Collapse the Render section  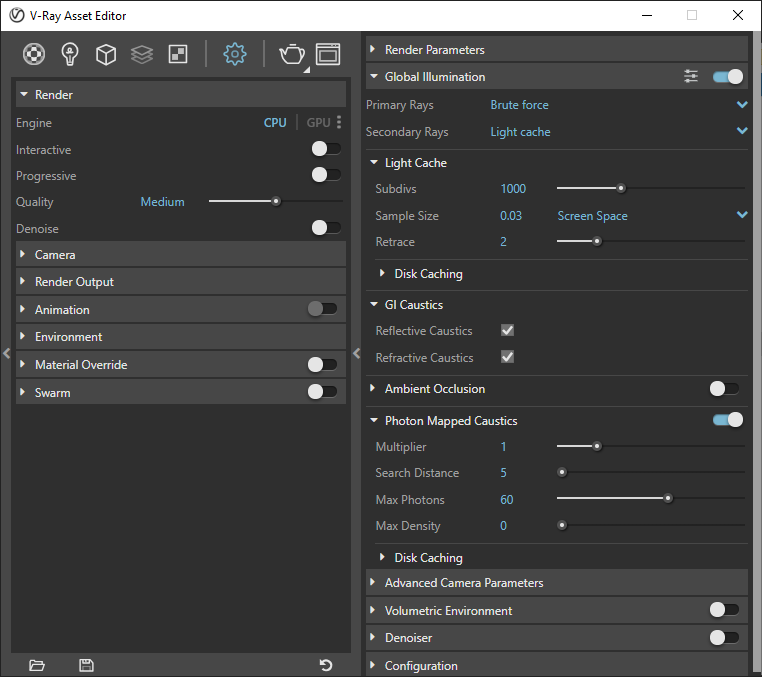(x=181, y=94)
